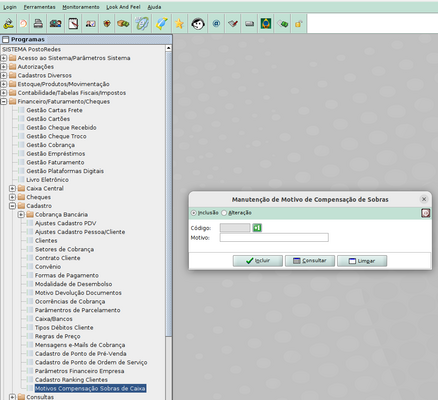Viewport: 438px width, 400px height.
Task: Click the blue @ email toolbar icon
Action: coord(216,24)
